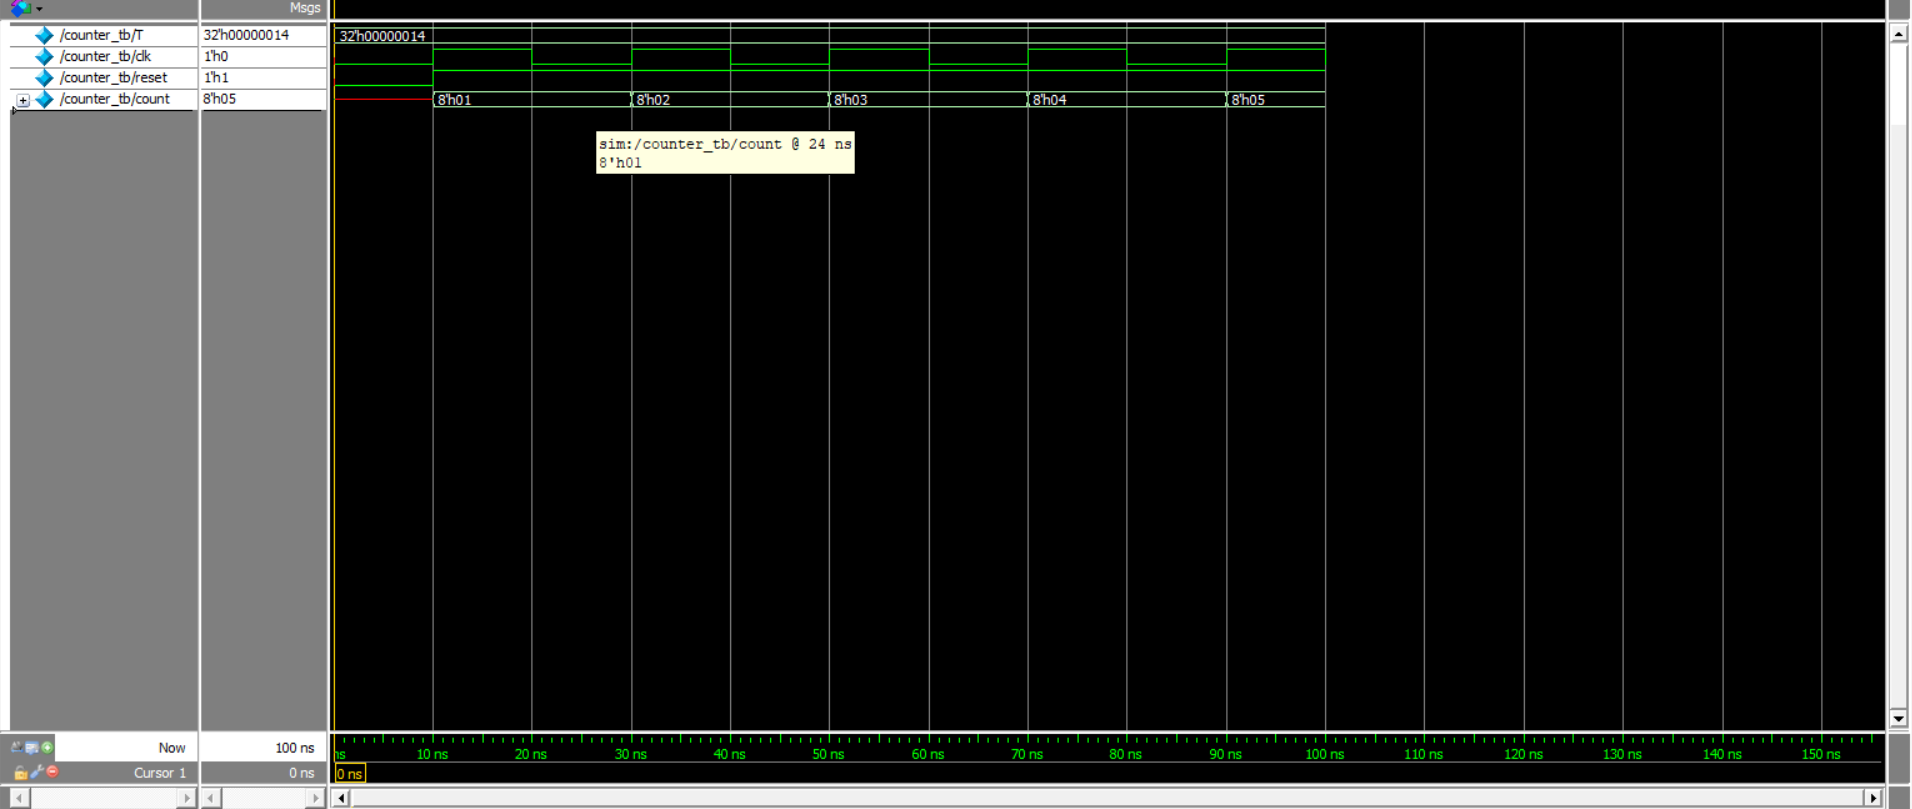Expand the /counter_tb/count bus
This screenshot has height=809, width=1912.
pos(23,100)
